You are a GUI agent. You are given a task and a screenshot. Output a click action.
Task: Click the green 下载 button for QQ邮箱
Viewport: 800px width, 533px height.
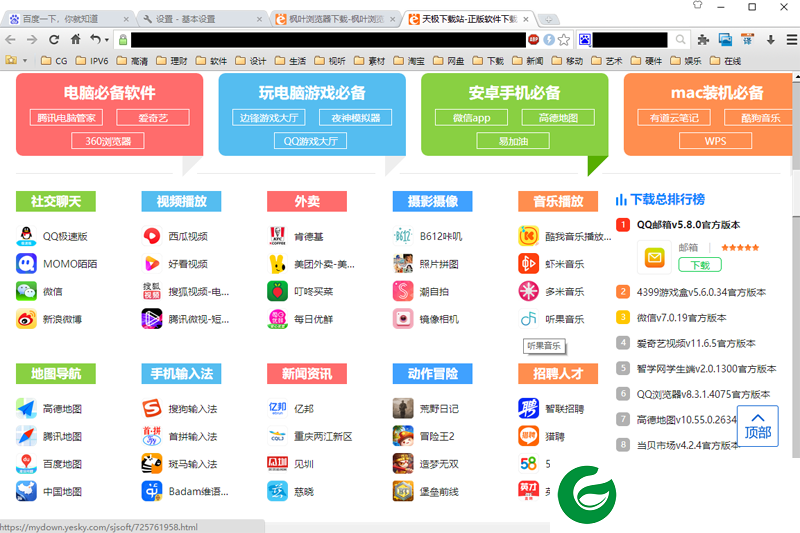pos(699,265)
